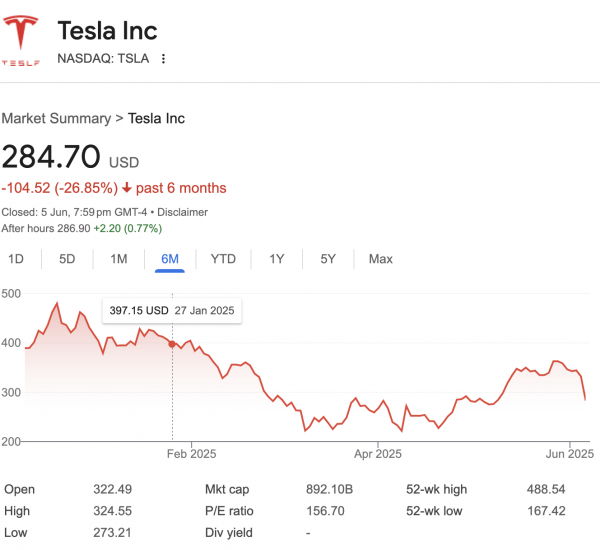Switch to the 5D chart tab
Image resolution: width=600 pixels, height=550 pixels.
coord(67,259)
